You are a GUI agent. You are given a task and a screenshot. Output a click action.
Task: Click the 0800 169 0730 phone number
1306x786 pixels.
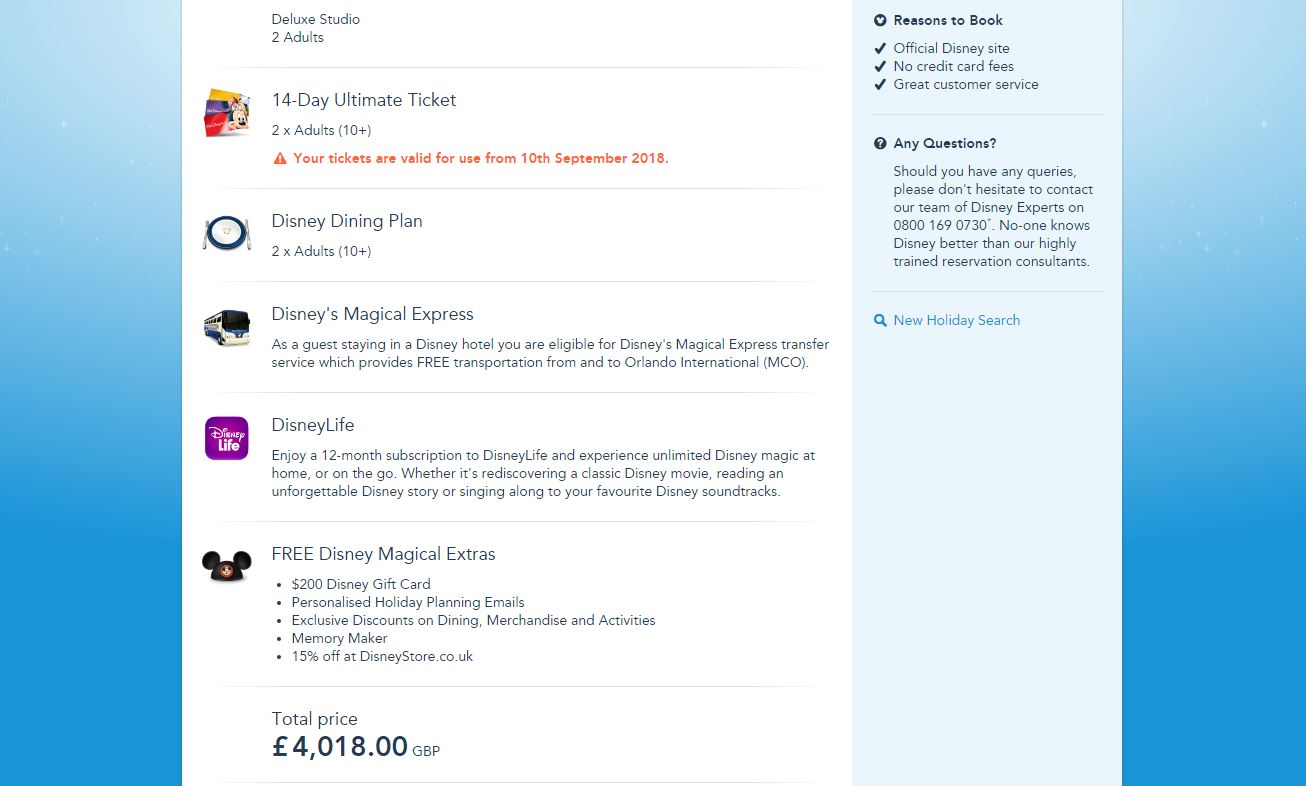940,226
